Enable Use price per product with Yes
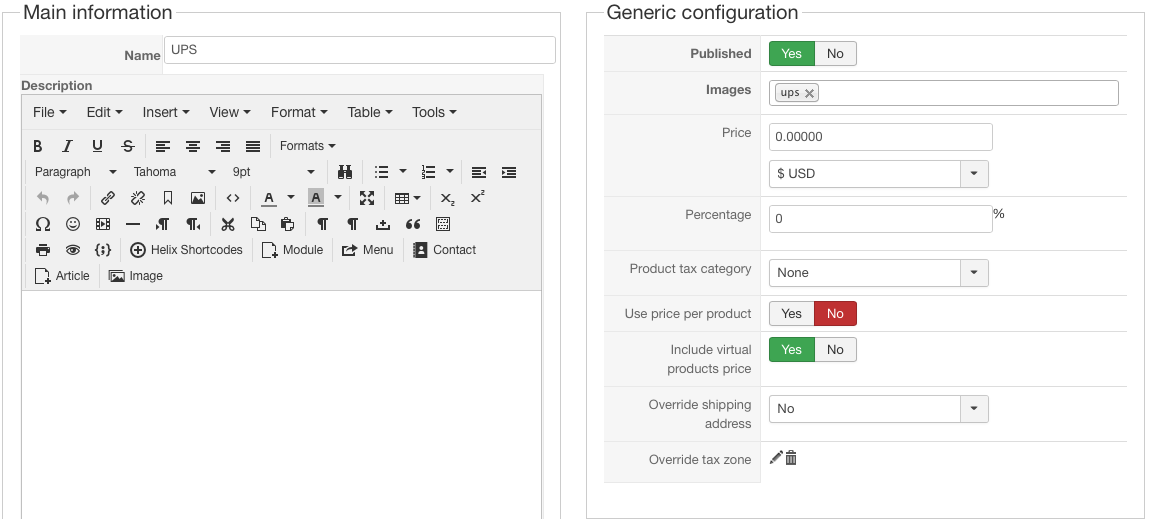This screenshot has height=519, width=1156. click(791, 314)
